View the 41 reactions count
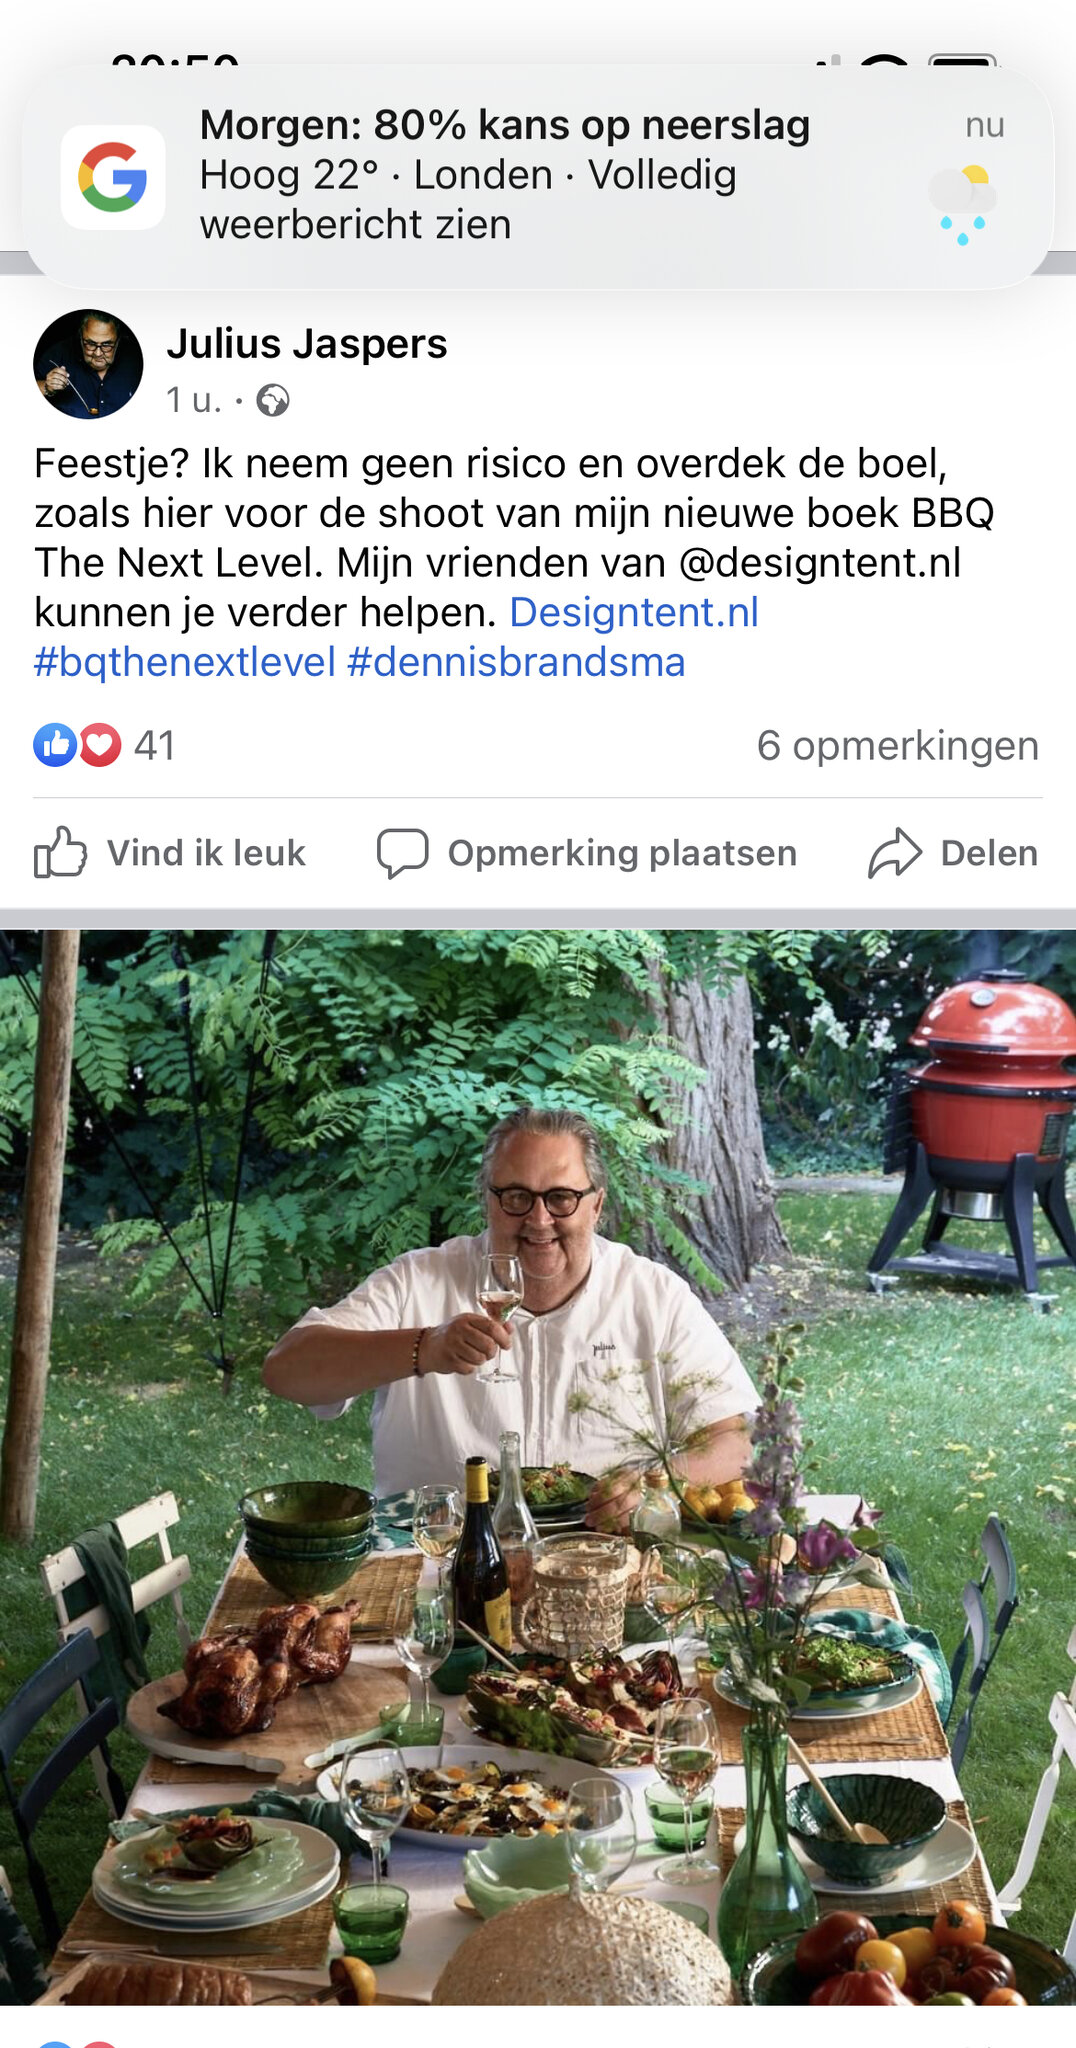Screen dimensions: 1076x2048 155,746
